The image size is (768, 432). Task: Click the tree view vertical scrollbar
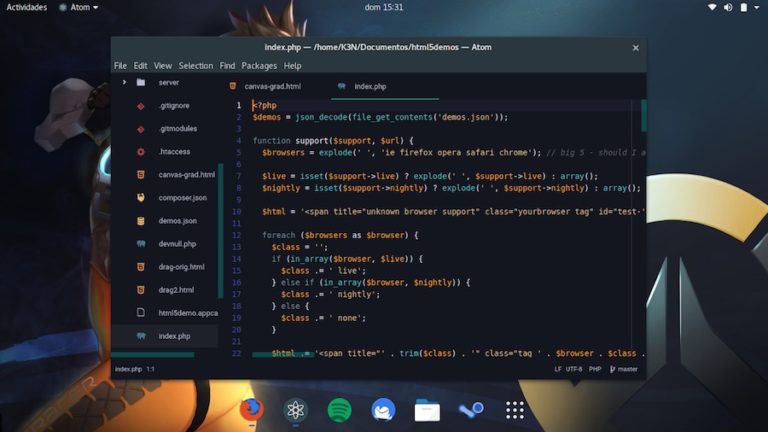tap(220, 231)
